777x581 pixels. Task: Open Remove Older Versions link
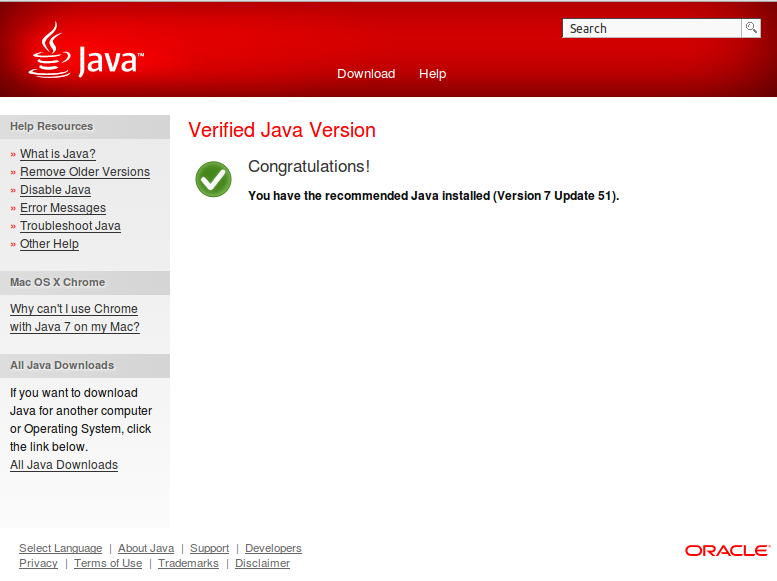[x=85, y=172]
